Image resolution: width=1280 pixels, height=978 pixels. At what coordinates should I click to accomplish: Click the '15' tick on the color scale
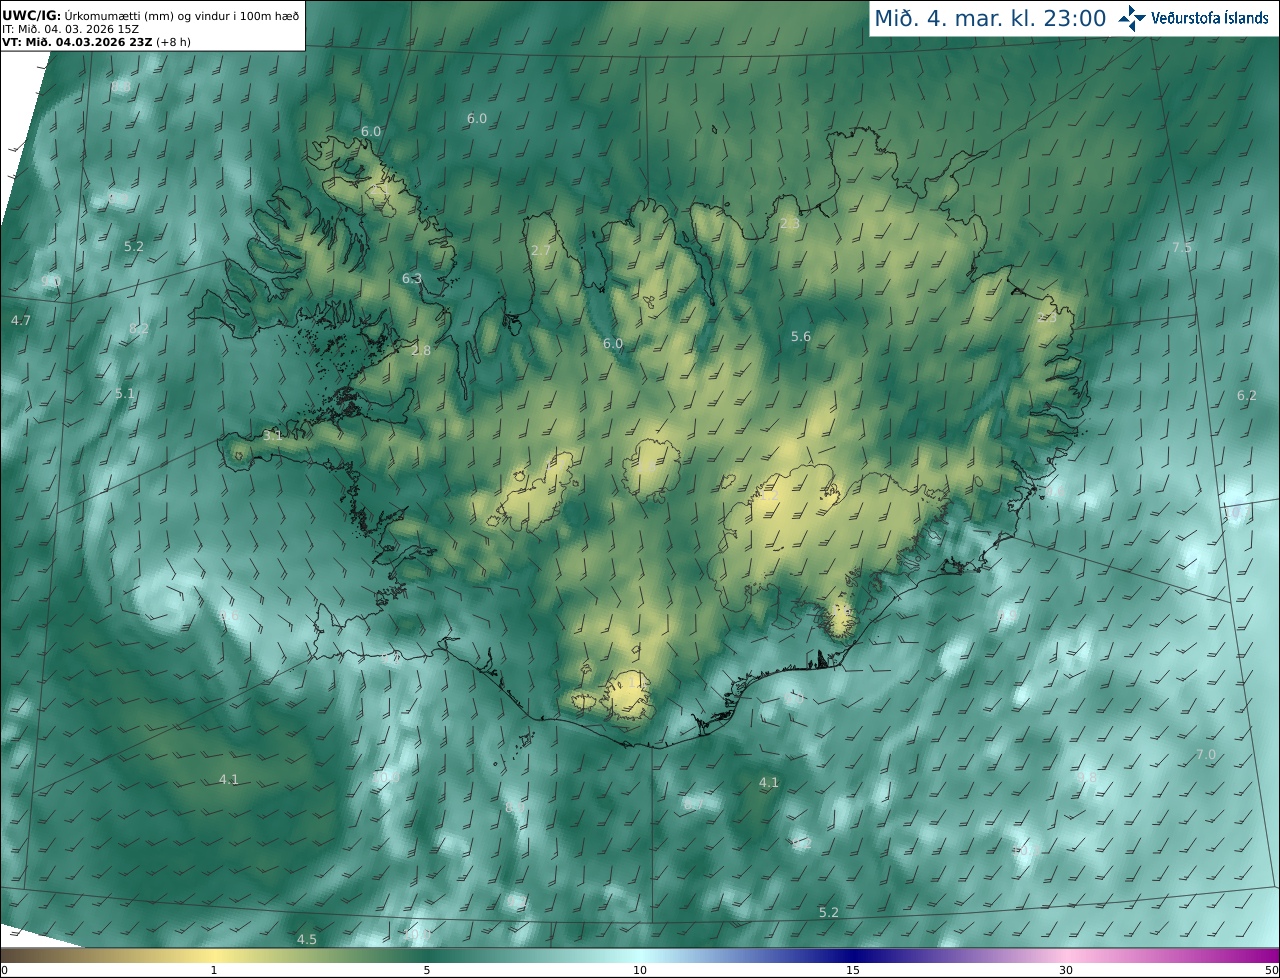[853, 970]
